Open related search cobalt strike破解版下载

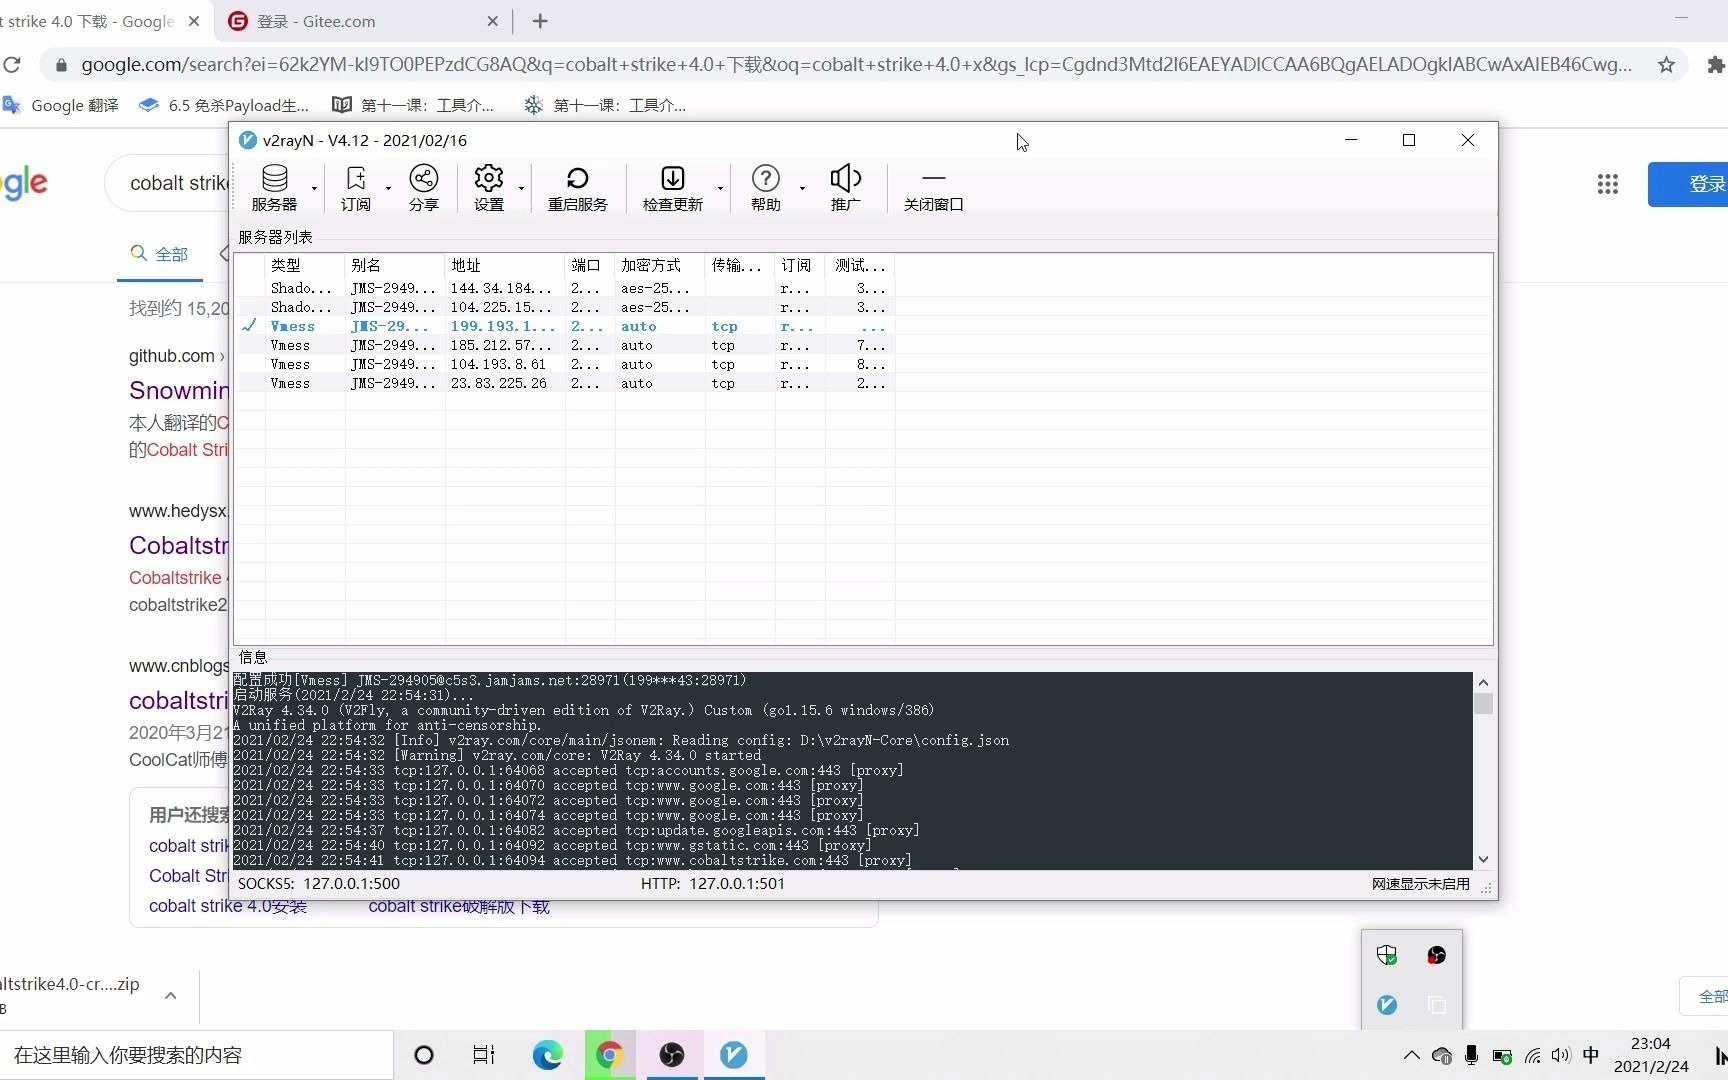[459, 907]
